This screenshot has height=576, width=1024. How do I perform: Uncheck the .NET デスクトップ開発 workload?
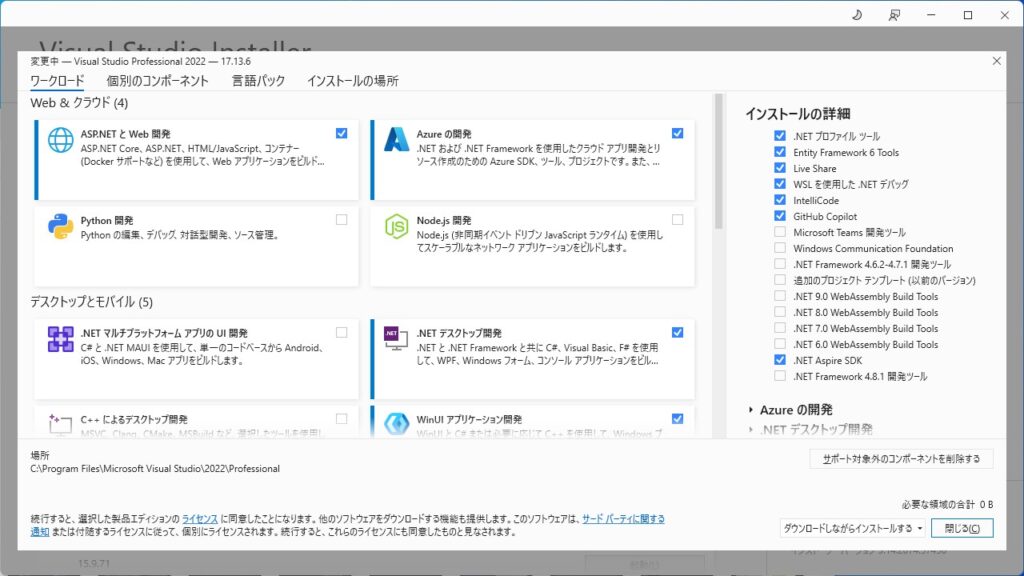[x=677, y=332]
